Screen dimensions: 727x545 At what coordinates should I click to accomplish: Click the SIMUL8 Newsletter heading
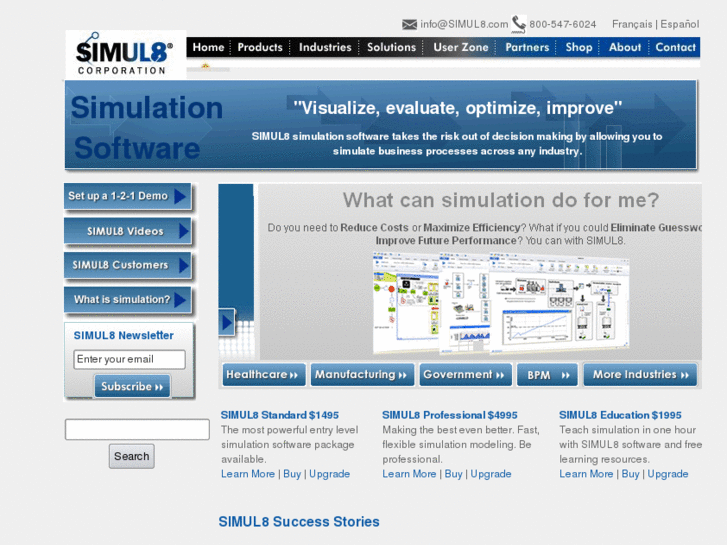[x=124, y=335]
